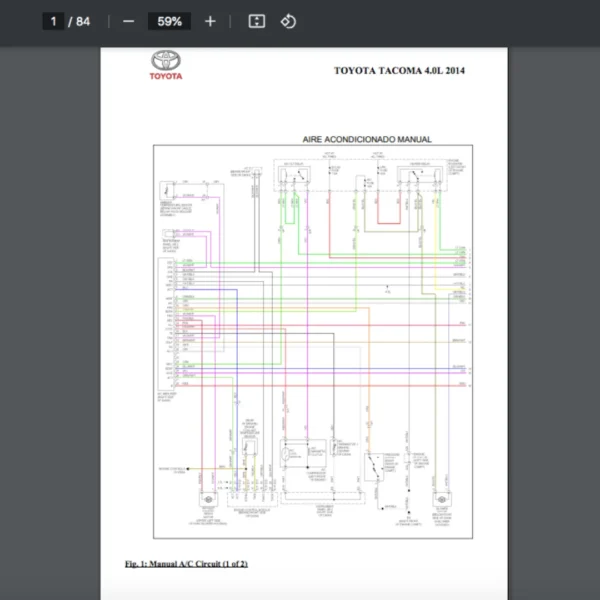
Task: Click the 59% zoom level box
Action: 169,21
